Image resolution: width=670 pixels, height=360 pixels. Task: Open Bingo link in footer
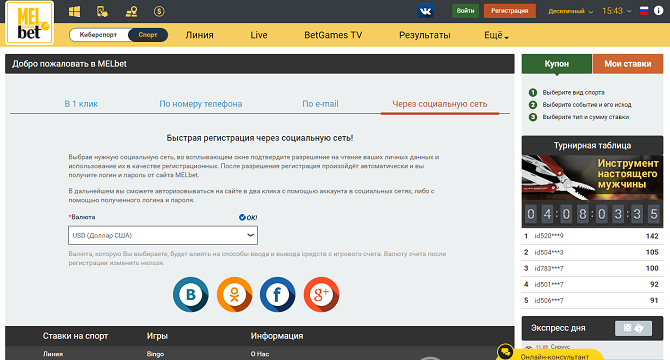click(155, 354)
